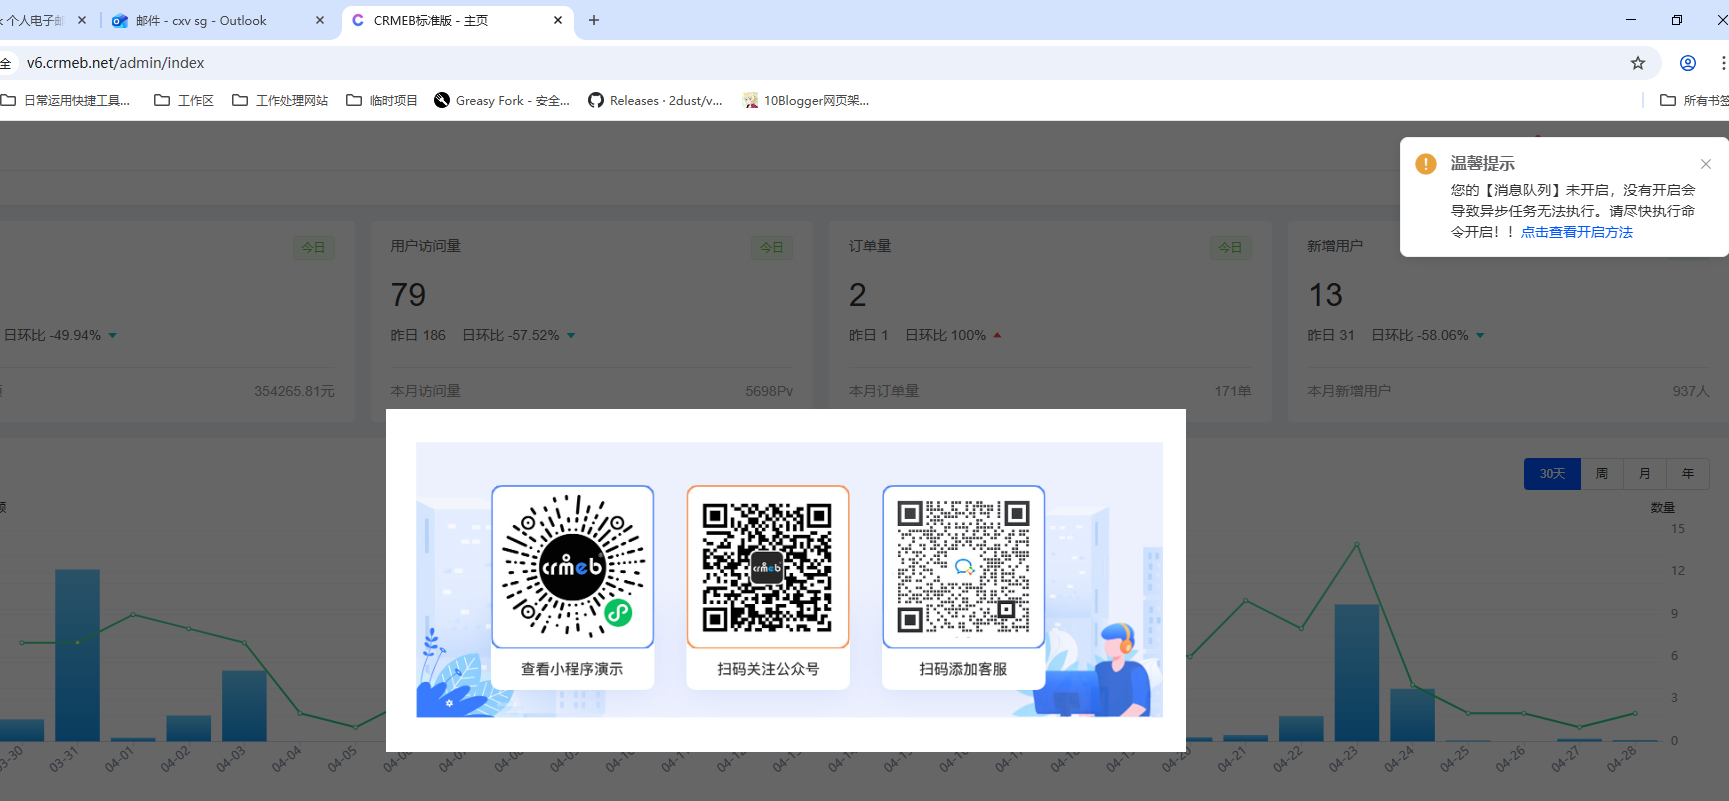Click the 订单量 card title
1729x801 pixels.
pos(870,246)
